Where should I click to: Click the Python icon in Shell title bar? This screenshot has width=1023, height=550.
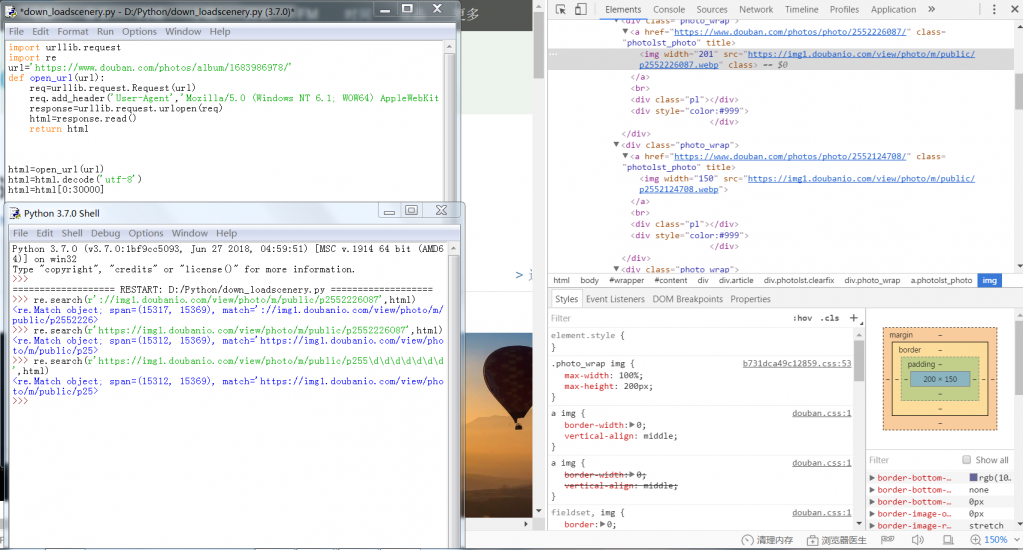pyautogui.click(x=13, y=212)
